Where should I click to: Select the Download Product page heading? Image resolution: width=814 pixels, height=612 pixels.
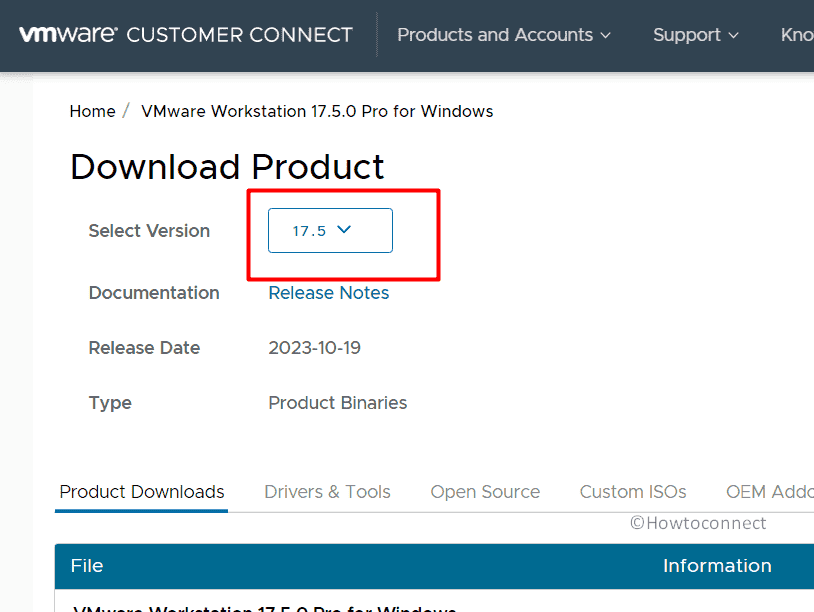coord(226,166)
